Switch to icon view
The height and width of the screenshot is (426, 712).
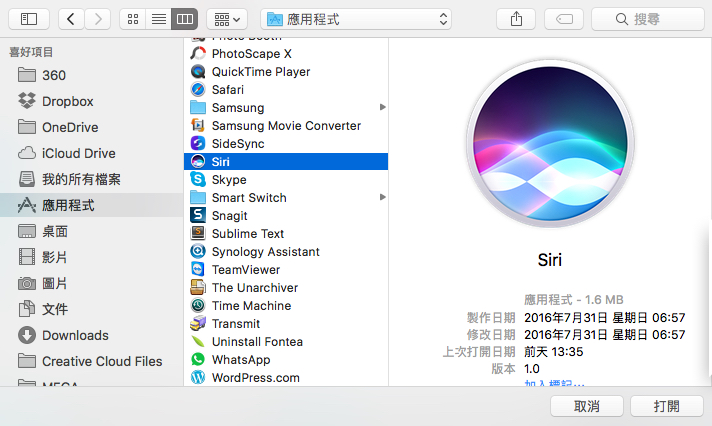point(133,19)
